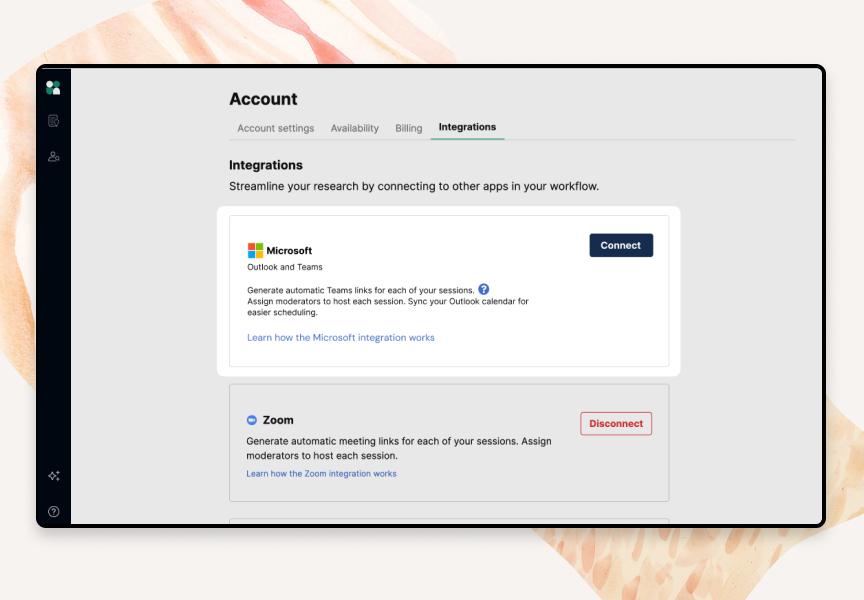Disconnect the Zoom integration

pos(616,423)
